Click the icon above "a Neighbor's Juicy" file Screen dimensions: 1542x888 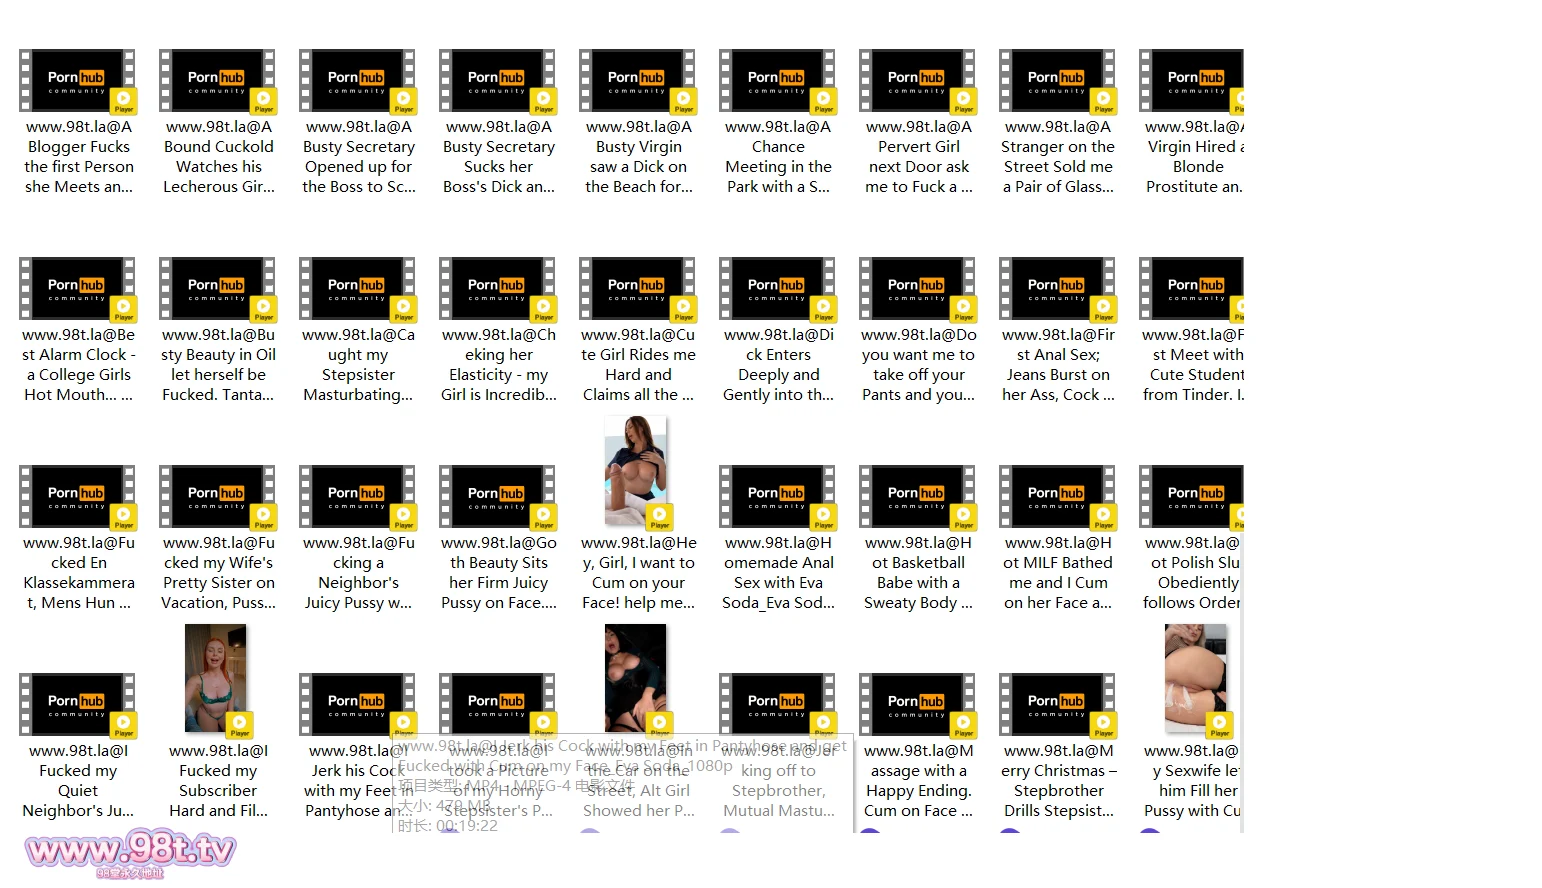[358, 496]
